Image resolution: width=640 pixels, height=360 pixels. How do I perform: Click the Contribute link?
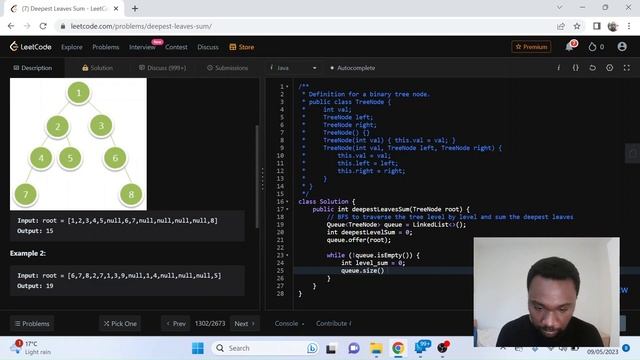pyautogui.click(x=333, y=323)
